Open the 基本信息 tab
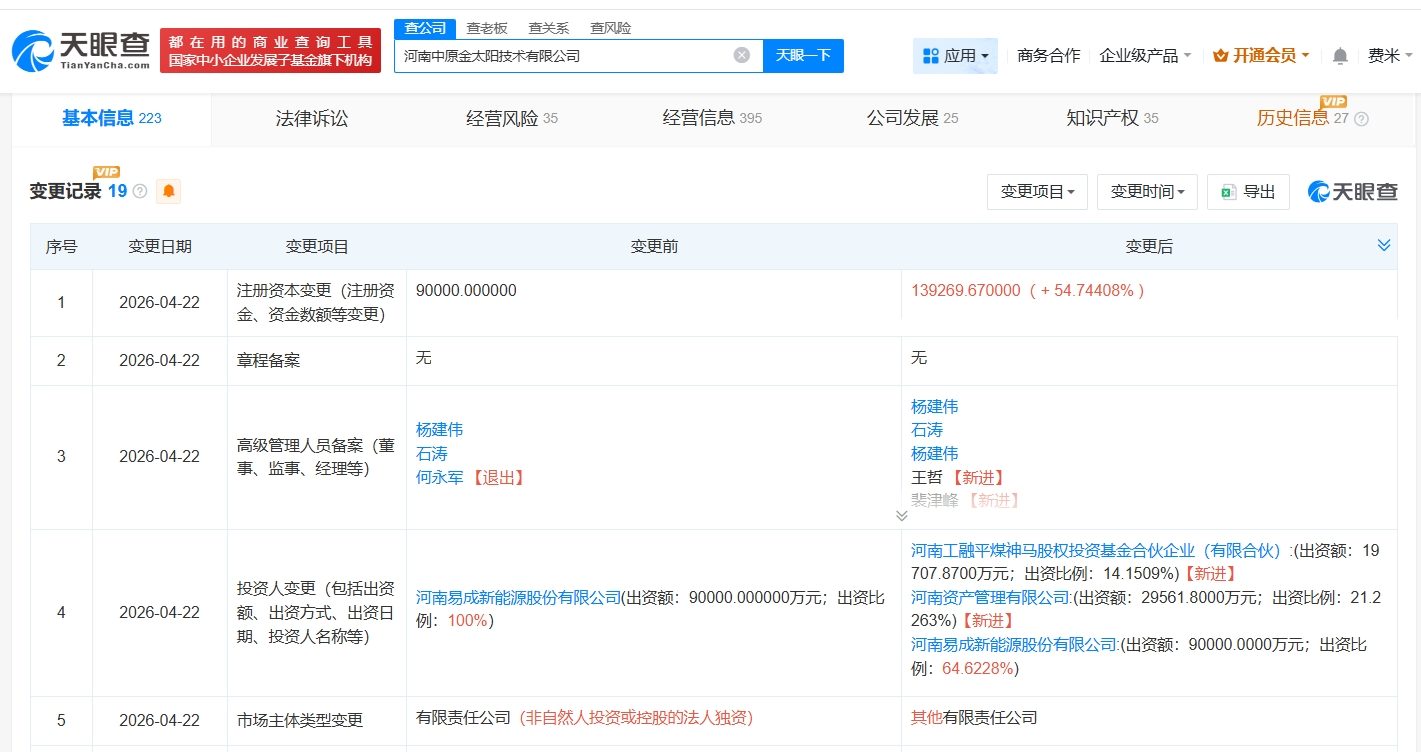The image size is (1421, 752). click(111, 119)
